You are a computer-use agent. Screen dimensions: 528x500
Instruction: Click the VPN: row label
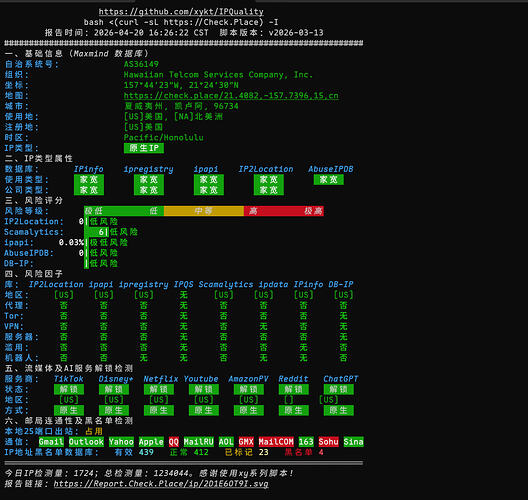coord(13,326)
